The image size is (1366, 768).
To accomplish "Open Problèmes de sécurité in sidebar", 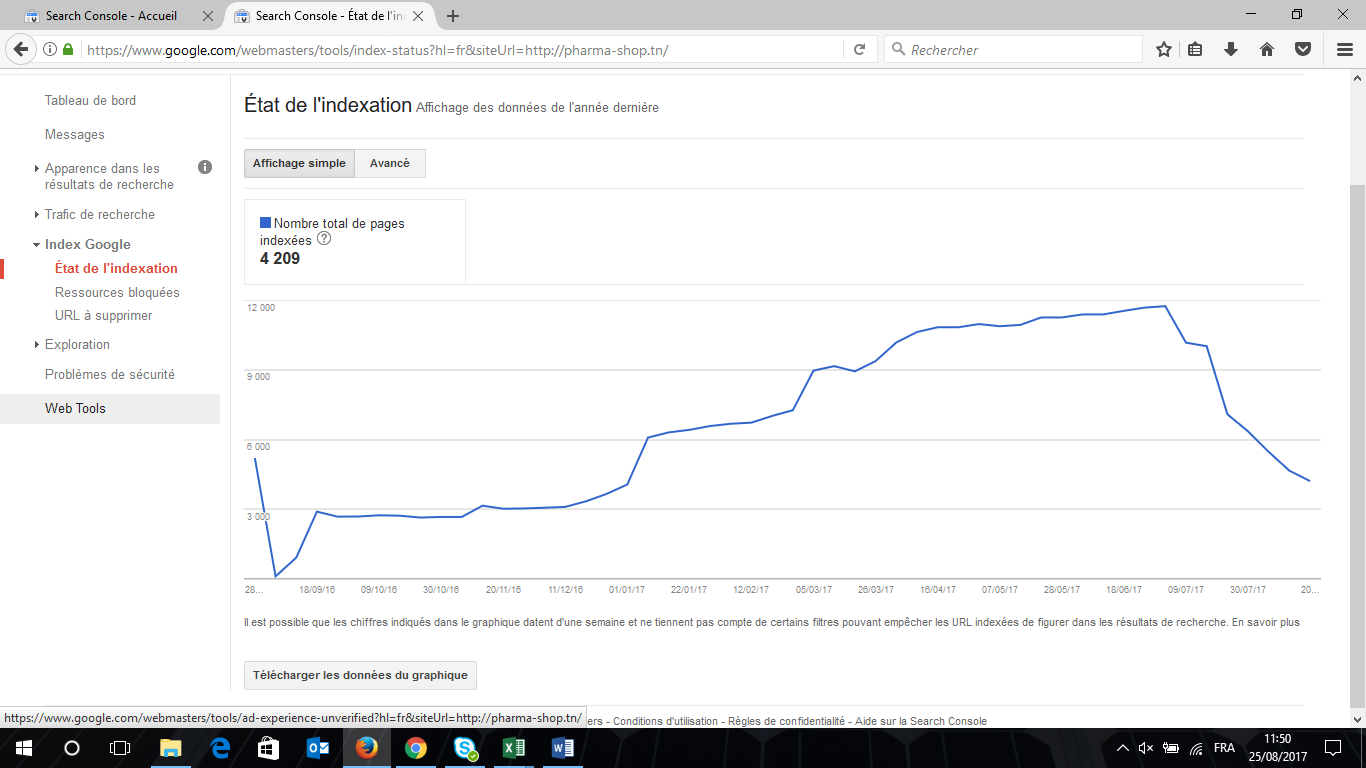I will pyautogui.click(x=110, y=374).
